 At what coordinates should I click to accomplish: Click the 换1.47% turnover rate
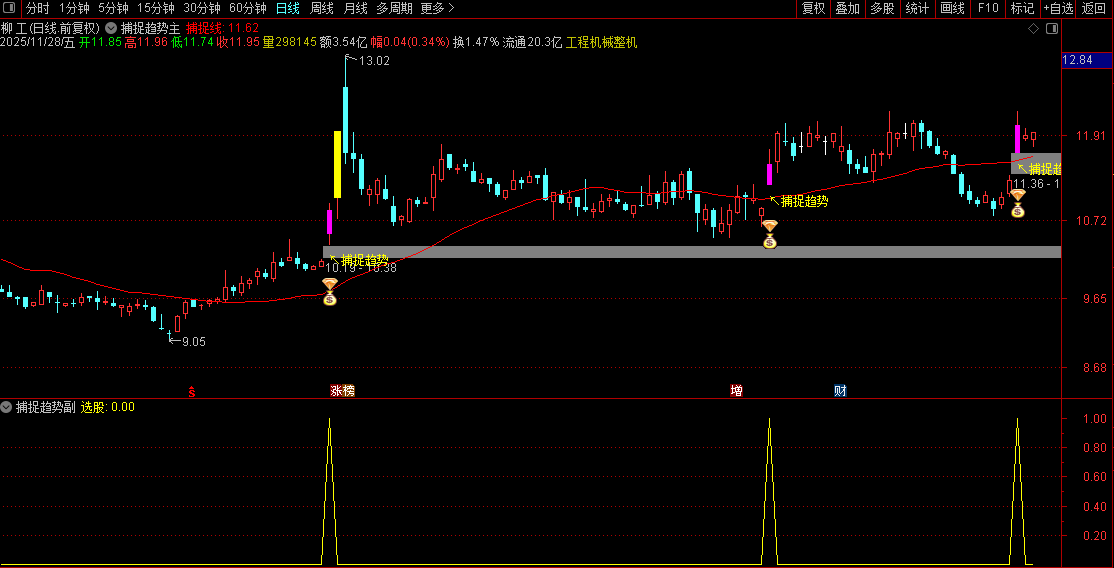click(x=476, y=43)
